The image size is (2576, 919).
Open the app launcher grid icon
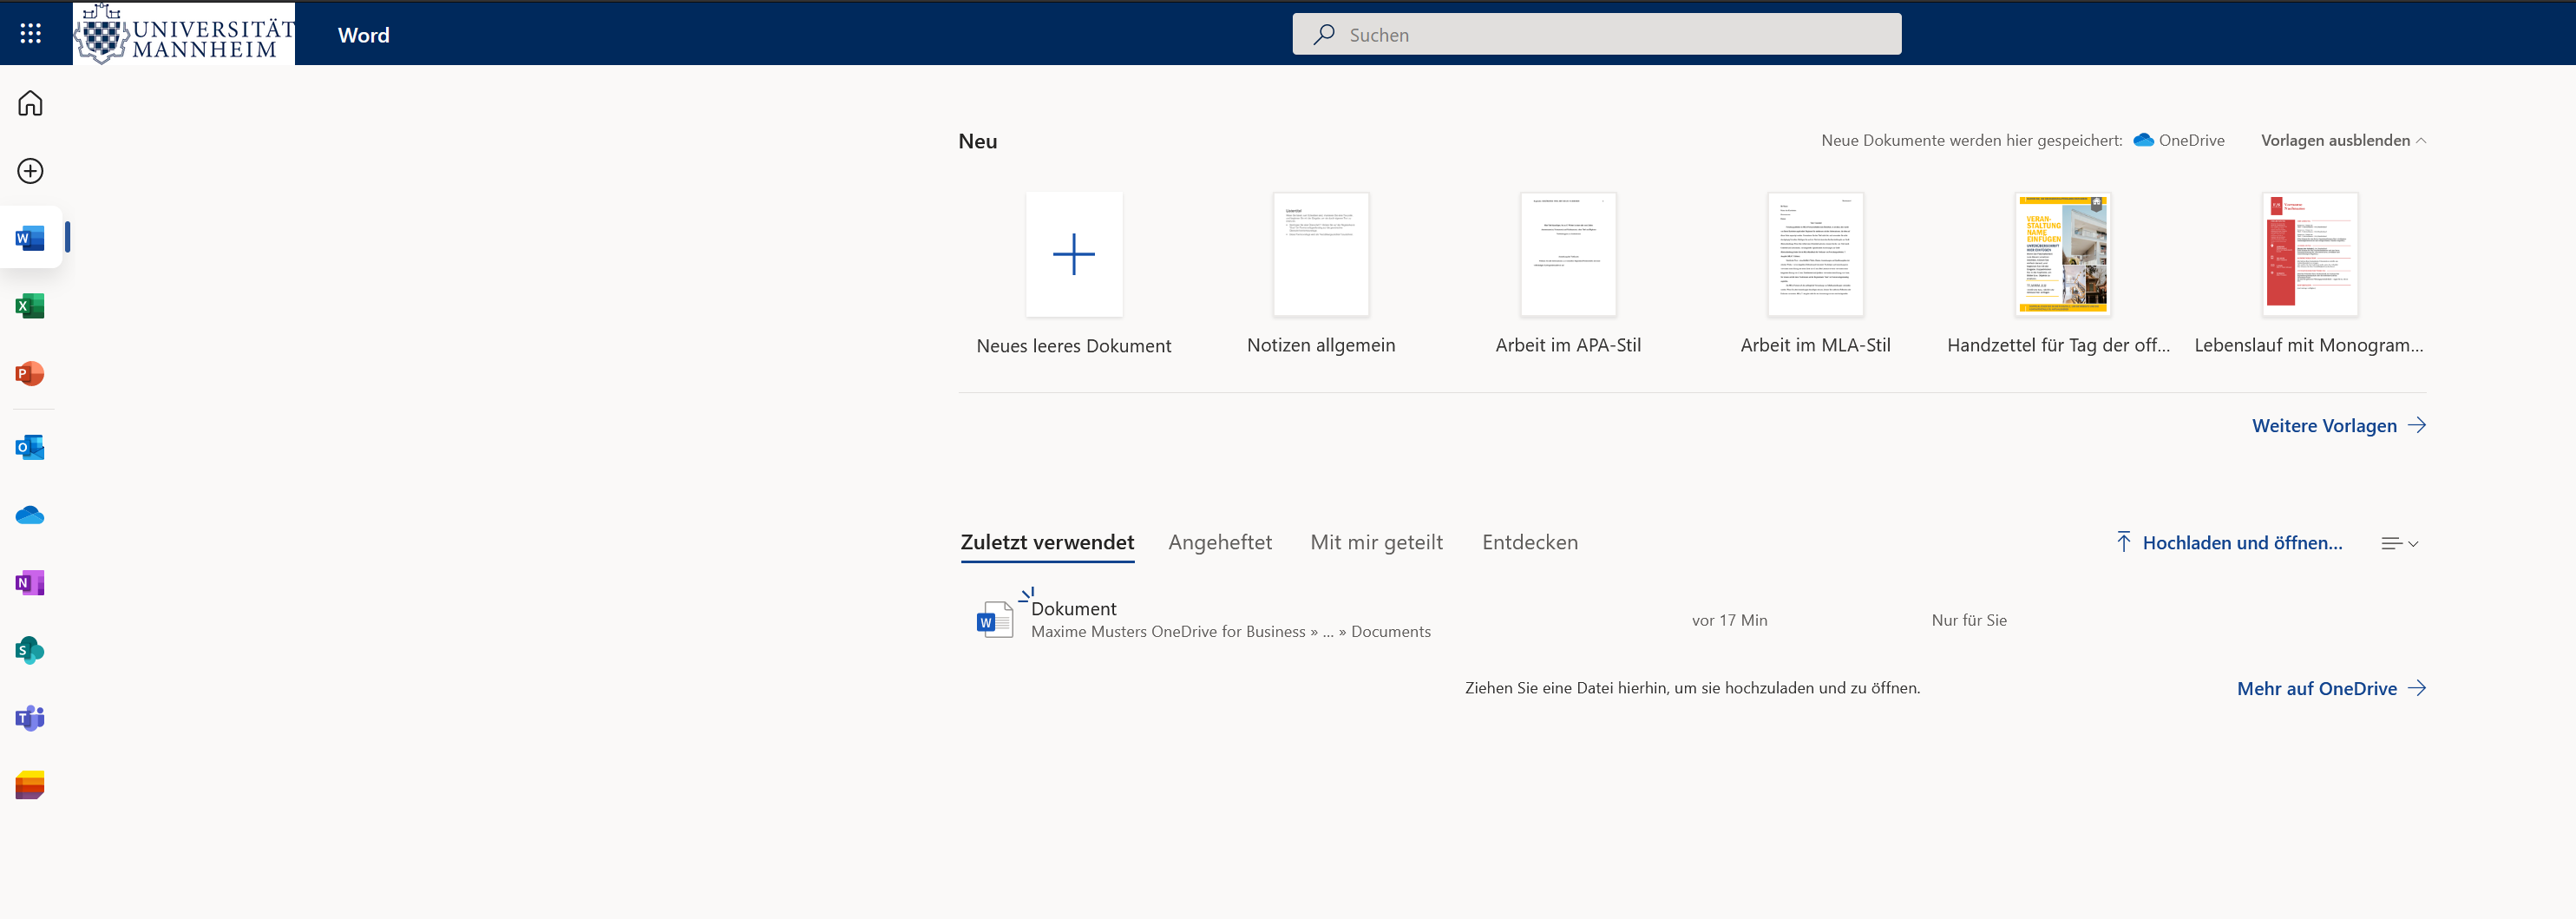point(31,34)
